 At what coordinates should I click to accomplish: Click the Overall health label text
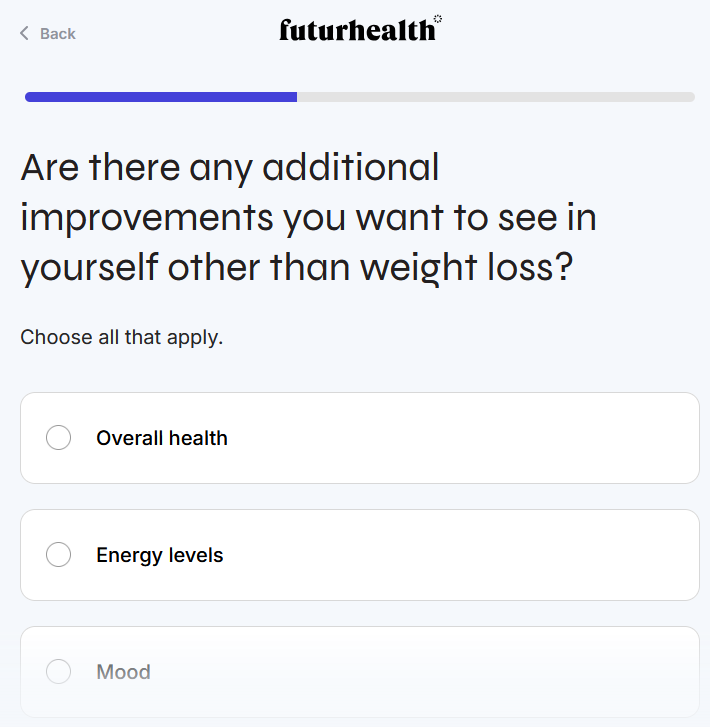click(162, 438)
